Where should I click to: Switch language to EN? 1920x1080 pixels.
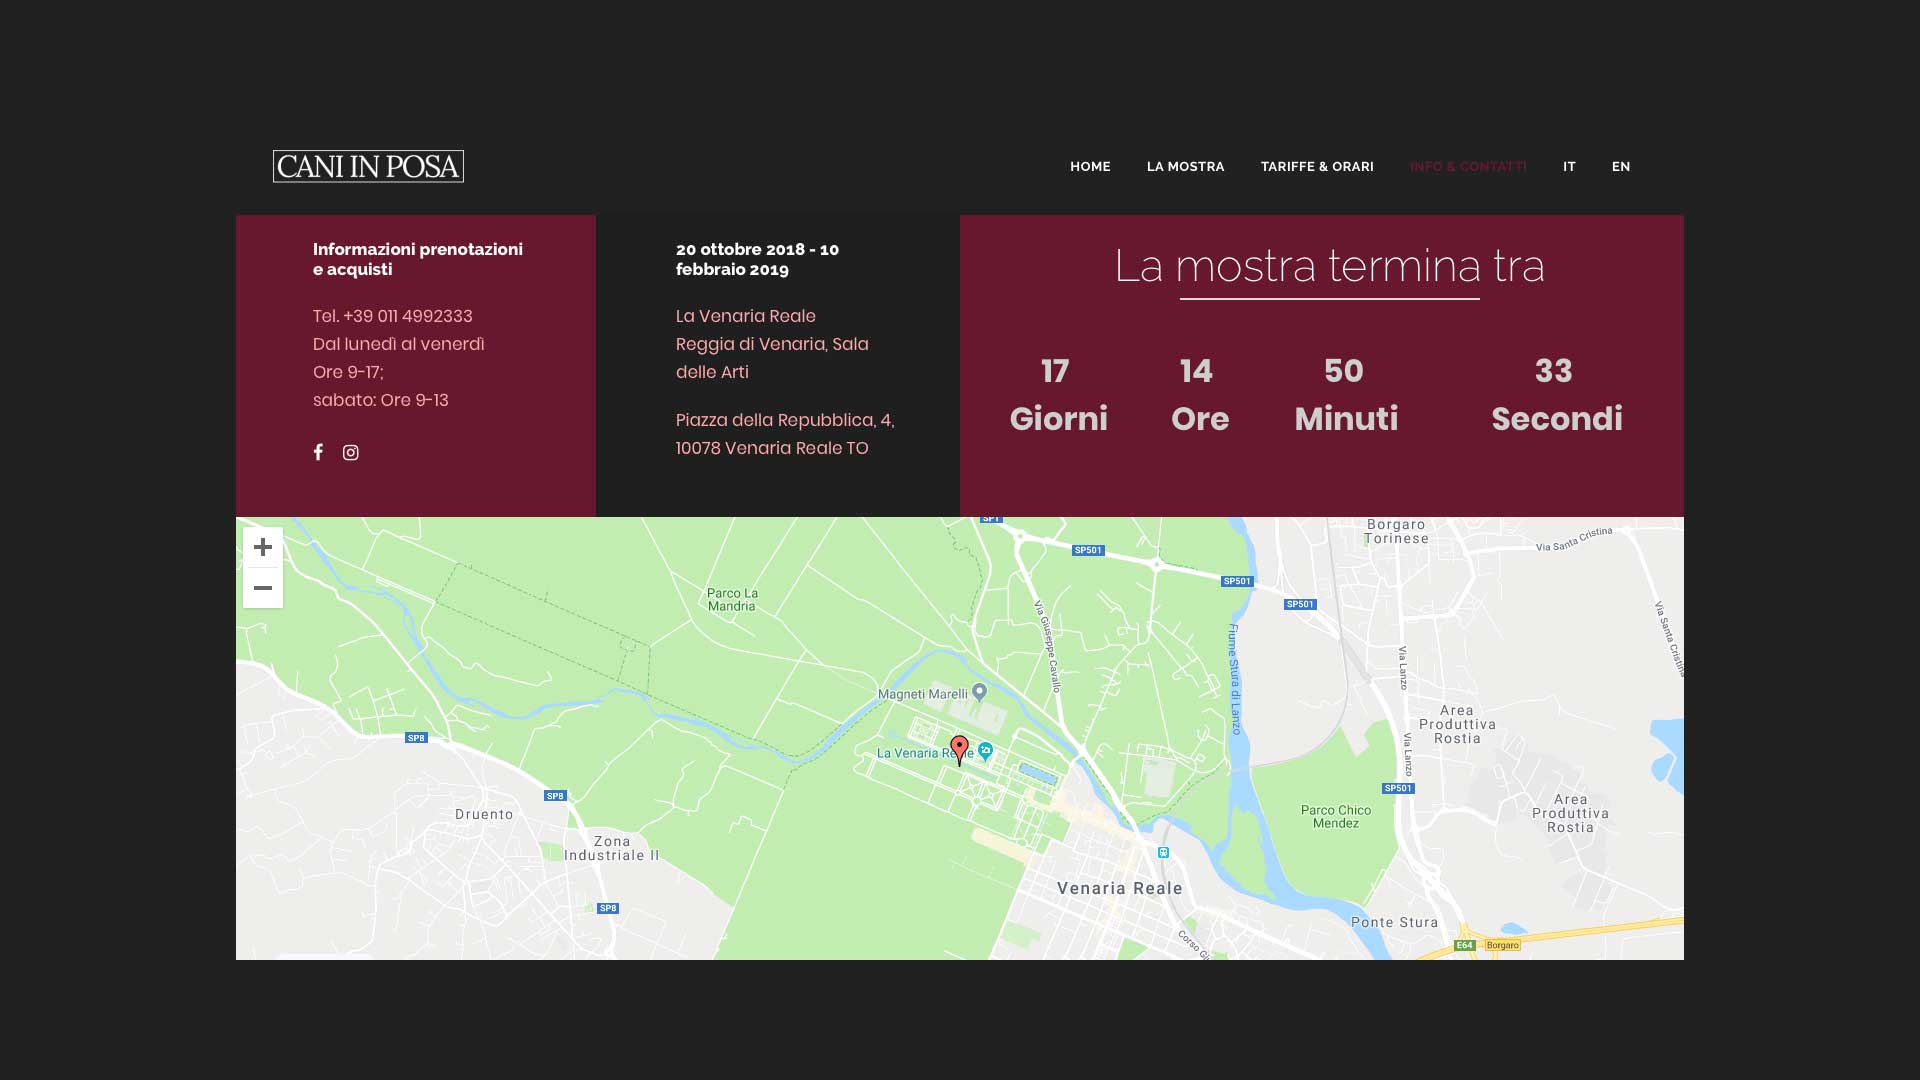click(1621, 167)
